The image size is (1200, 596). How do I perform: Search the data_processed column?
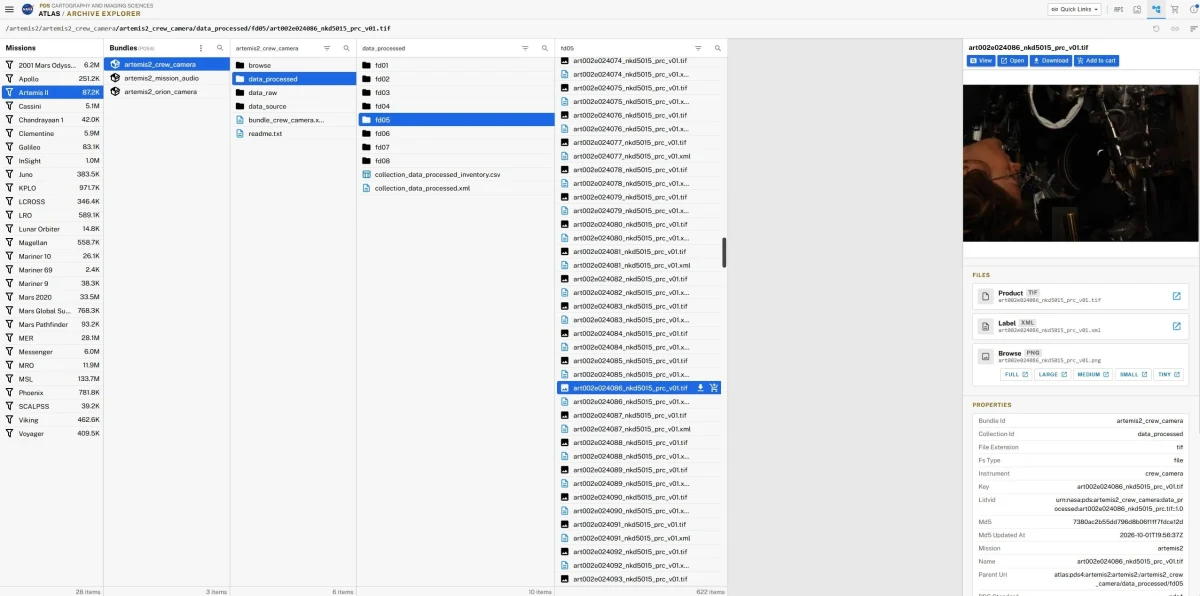point(544,48)
